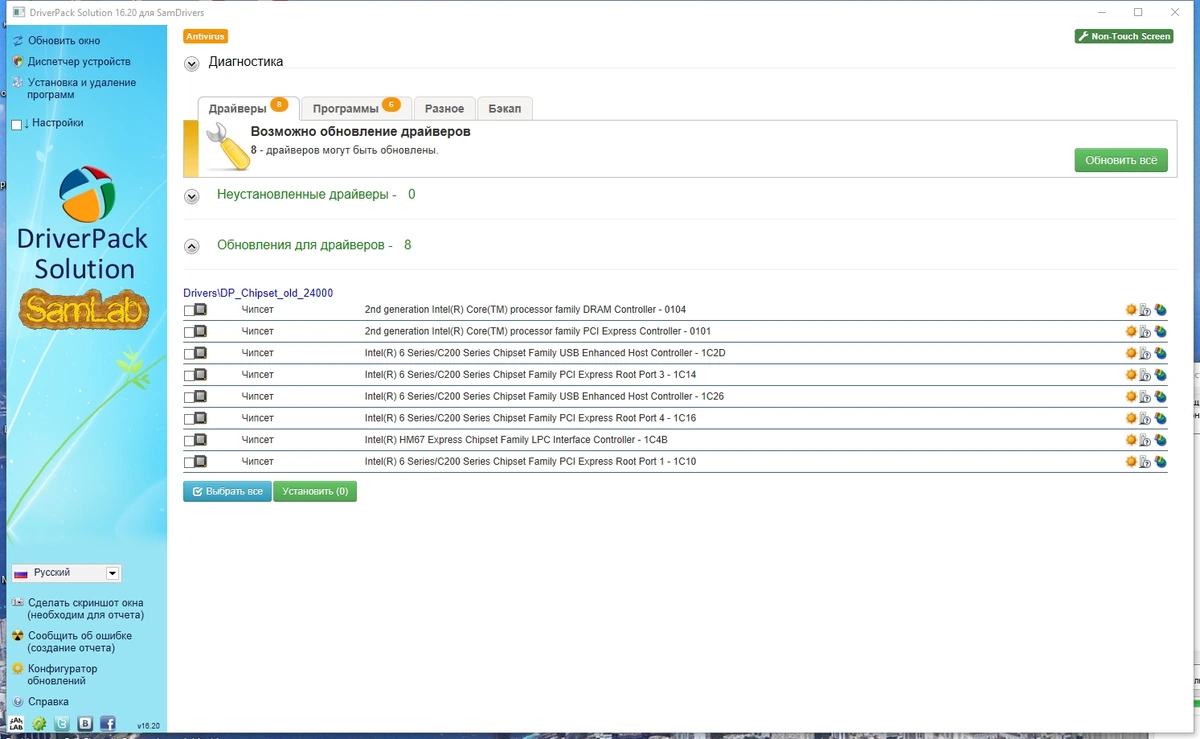Expand the Неустановленные драйверы section
This screenshot has width=1200, height=739.
192,196
